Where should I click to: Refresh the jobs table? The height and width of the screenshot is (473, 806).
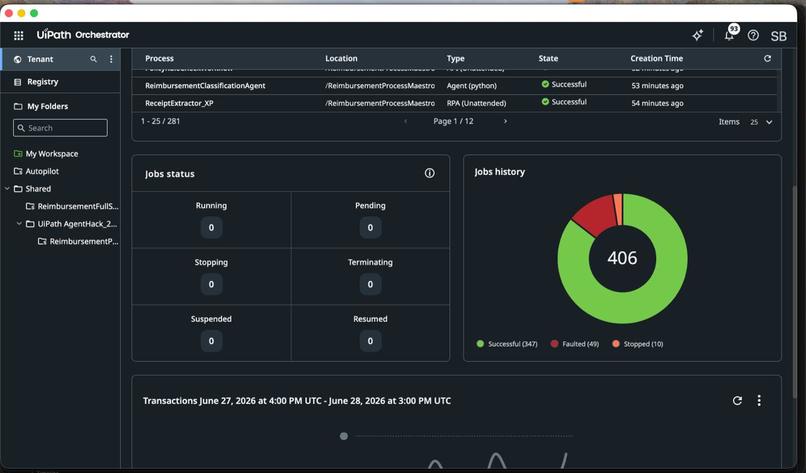[767, 59]
